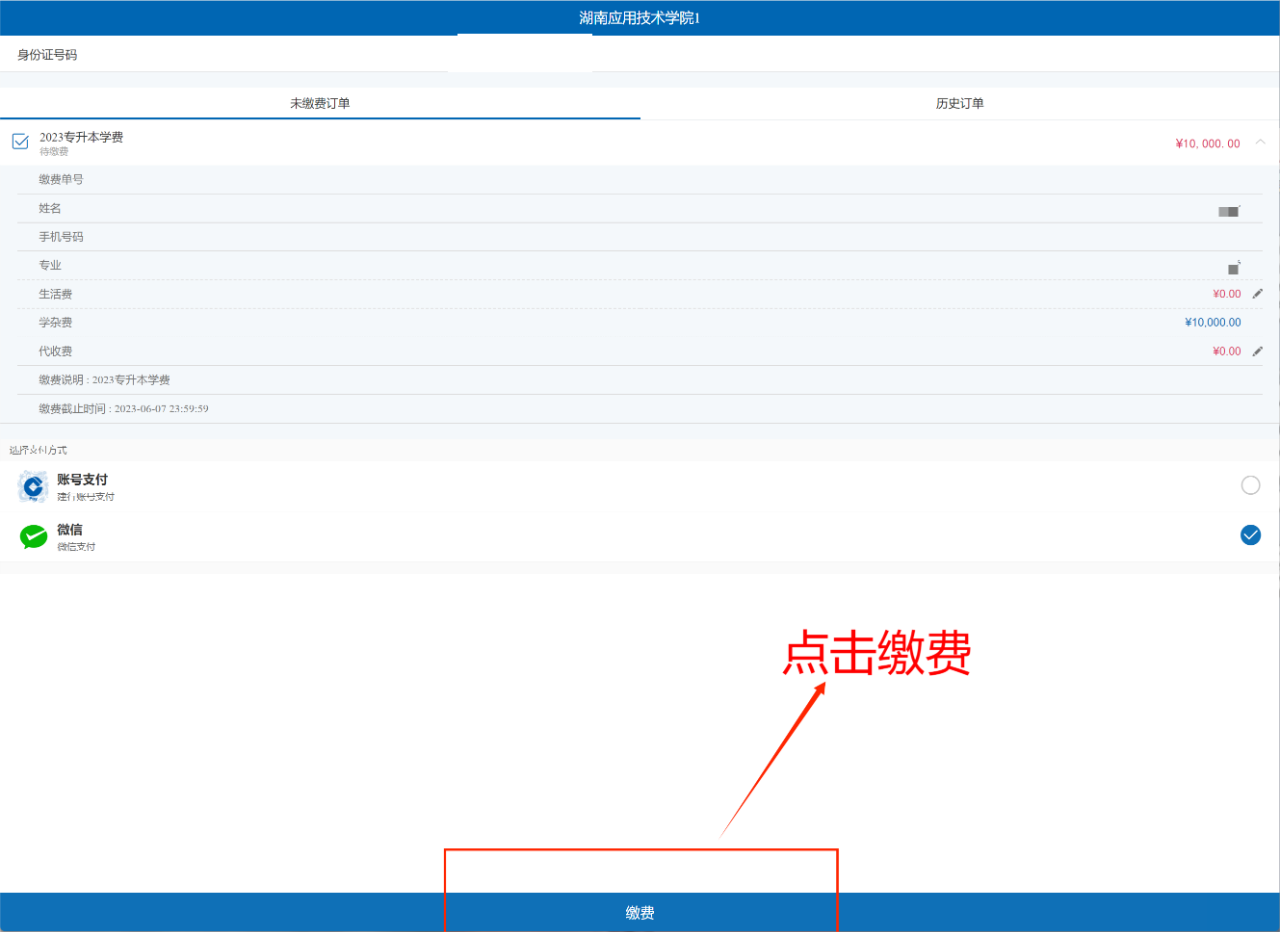Image resolution: width=1280 pixels, height=932 pixels.
Task: Click the 缴费截止时间 deadline row
Action: point(124,409)
